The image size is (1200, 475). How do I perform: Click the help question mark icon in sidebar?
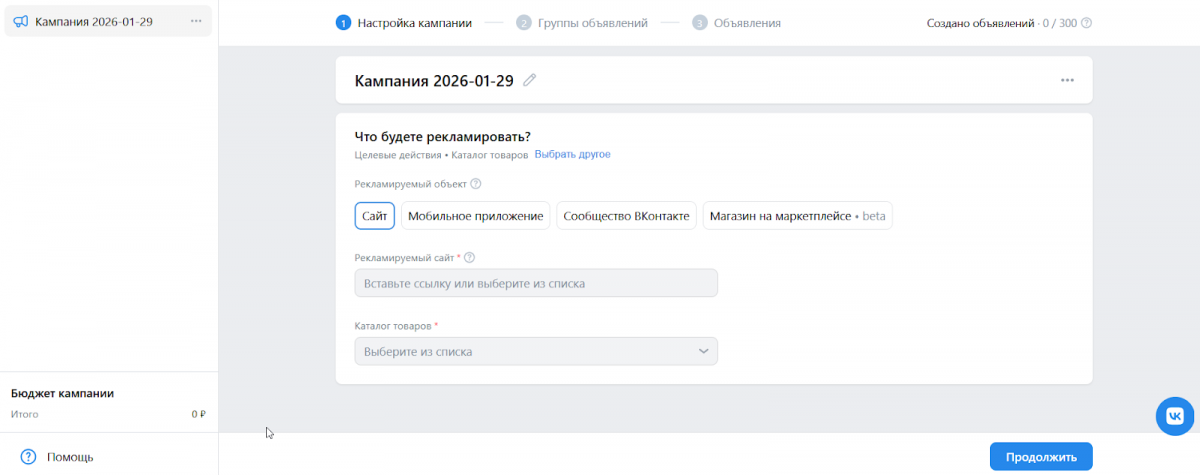coord(28,457)
